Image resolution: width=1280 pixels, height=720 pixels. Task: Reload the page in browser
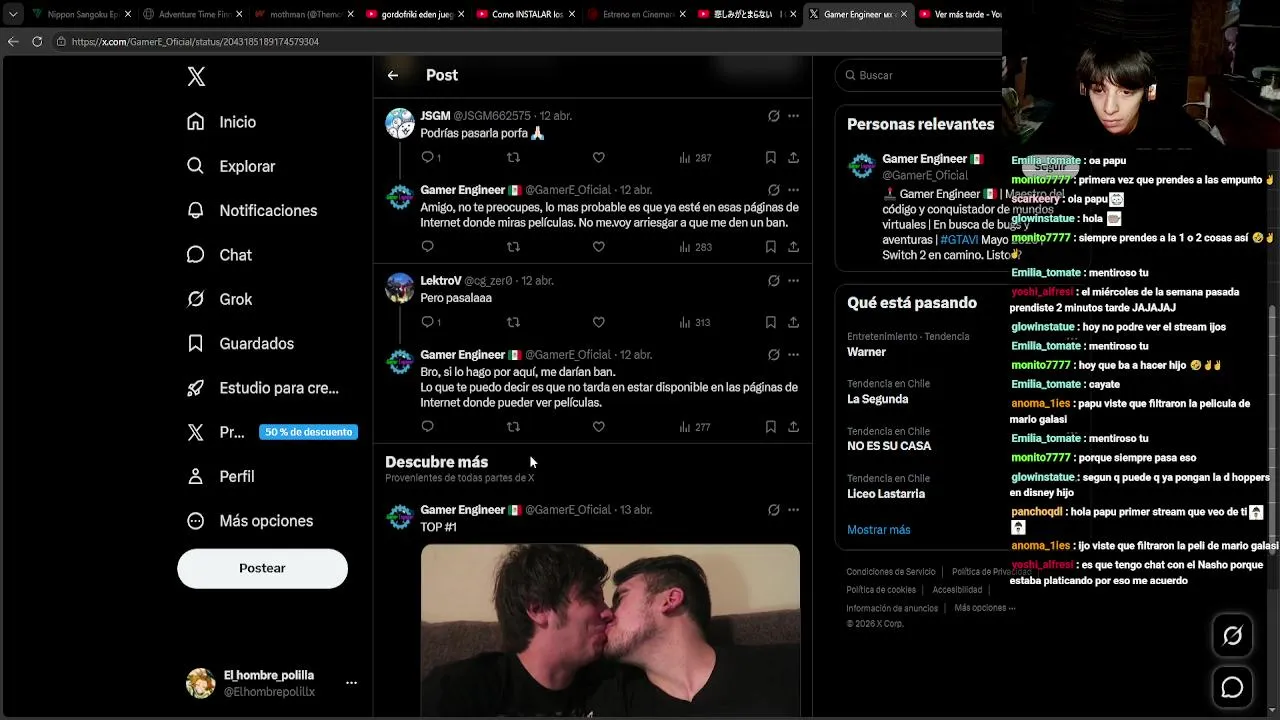point(37,42)
